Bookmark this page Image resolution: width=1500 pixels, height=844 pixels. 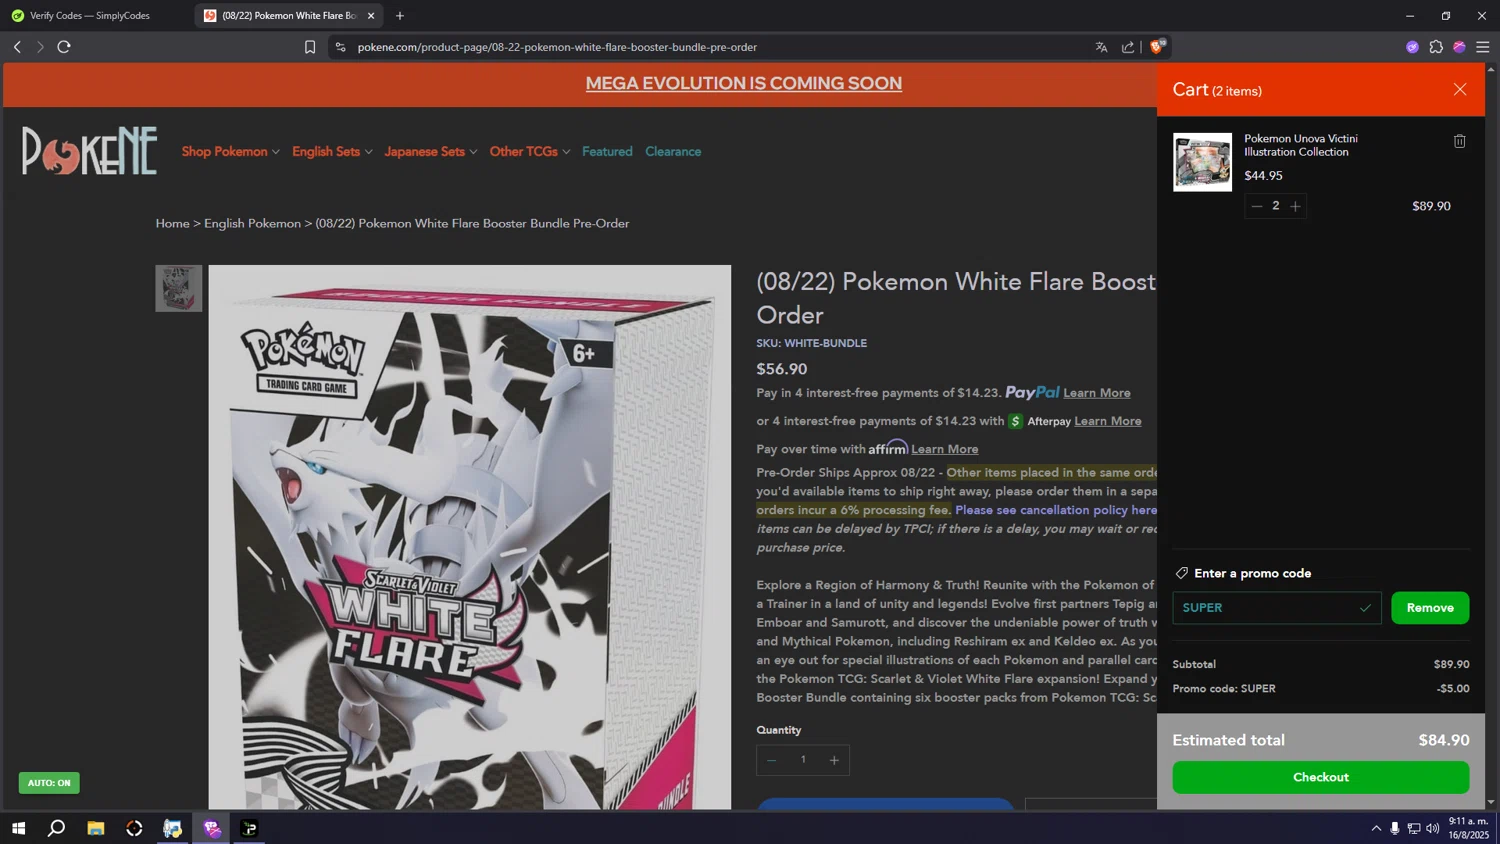(x=310, y=47)
